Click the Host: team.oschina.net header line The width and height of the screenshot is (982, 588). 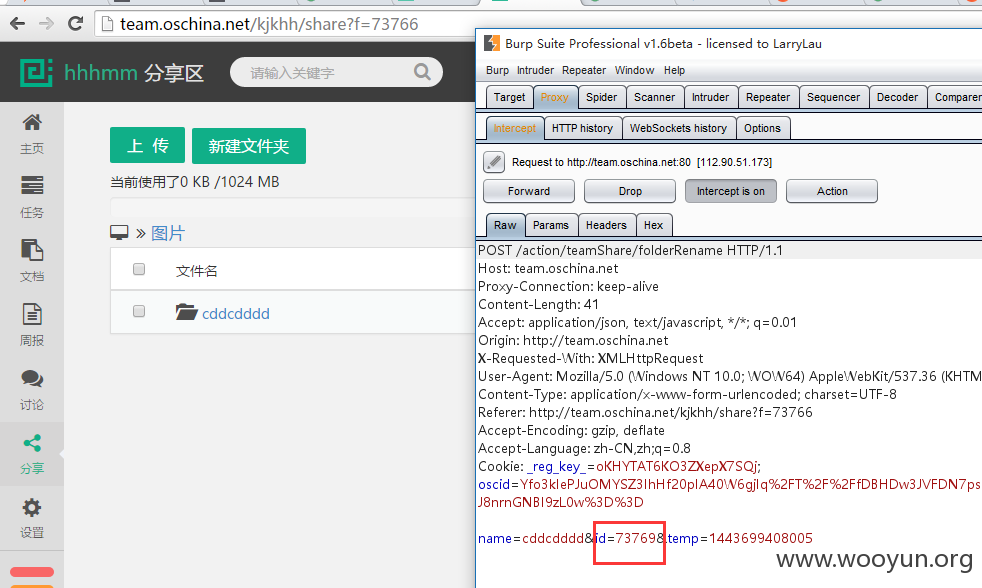[548, 269]
